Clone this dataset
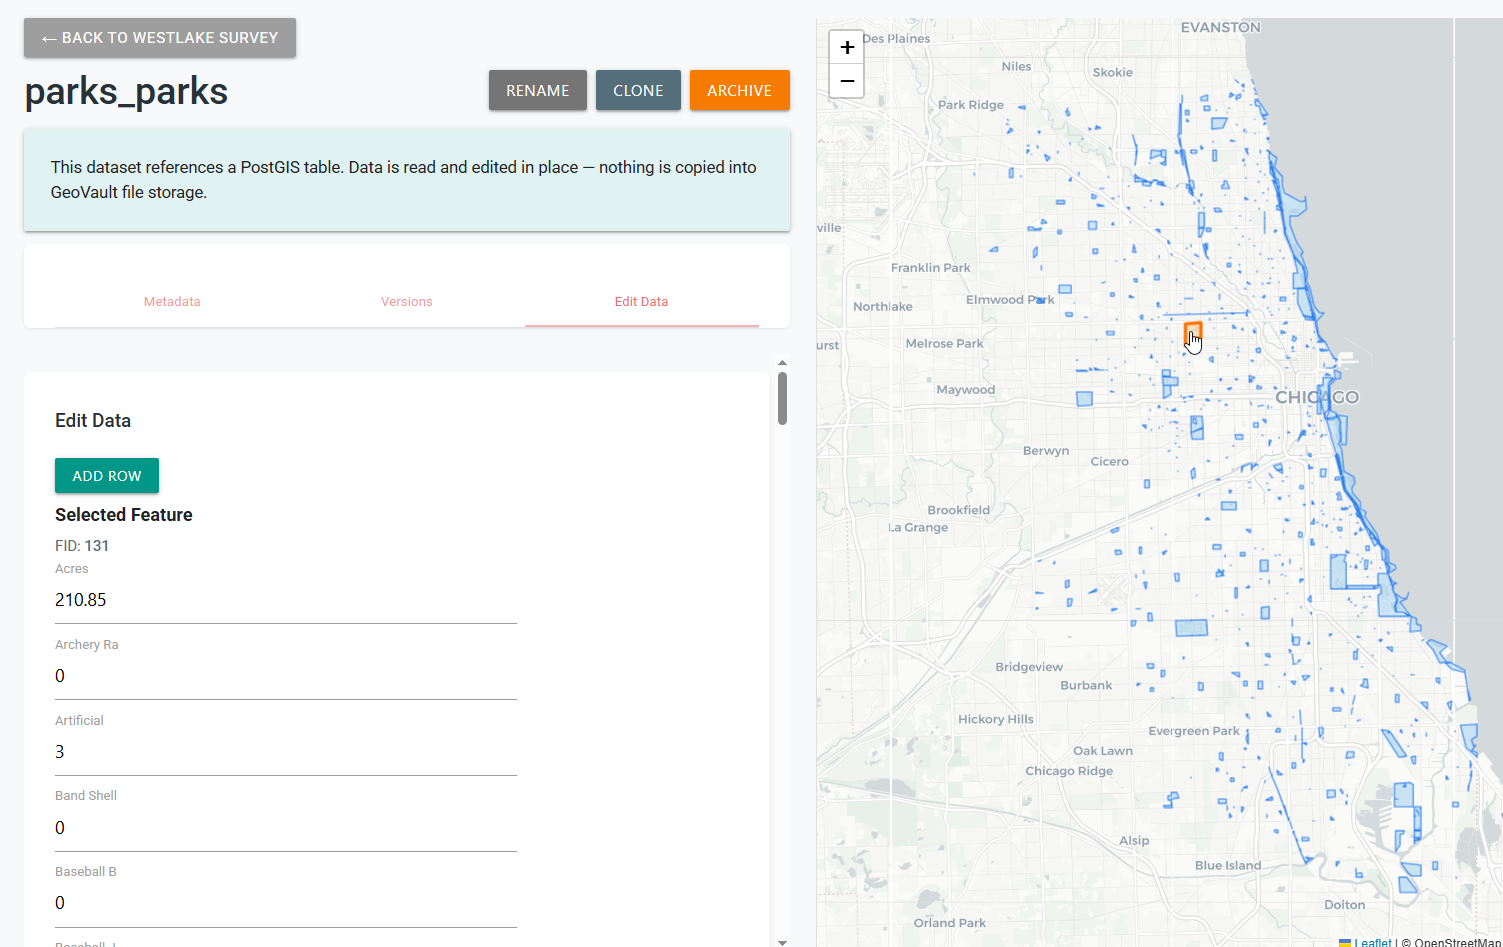The height and width of the screenshot is (947, 1503). coord(638,90)
